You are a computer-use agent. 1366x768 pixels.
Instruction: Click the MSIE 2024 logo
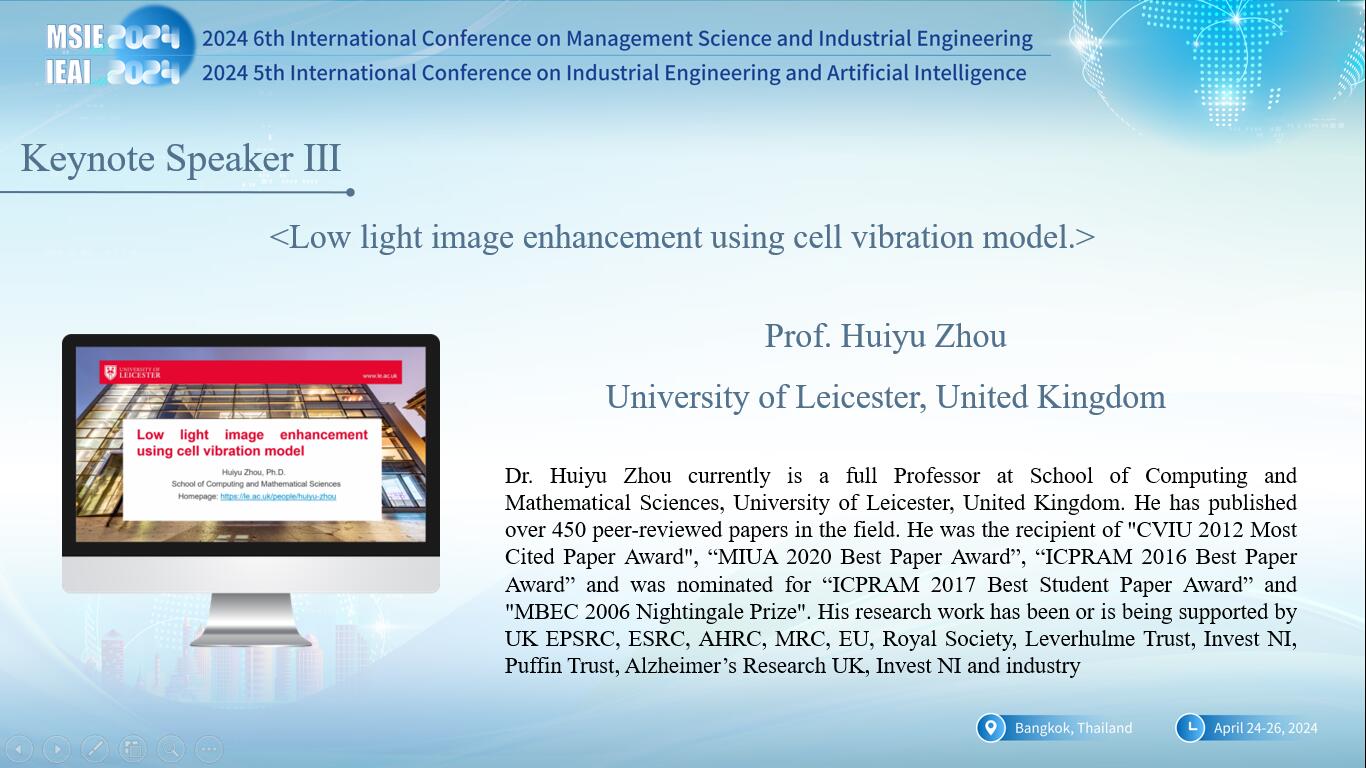[112, 38]
